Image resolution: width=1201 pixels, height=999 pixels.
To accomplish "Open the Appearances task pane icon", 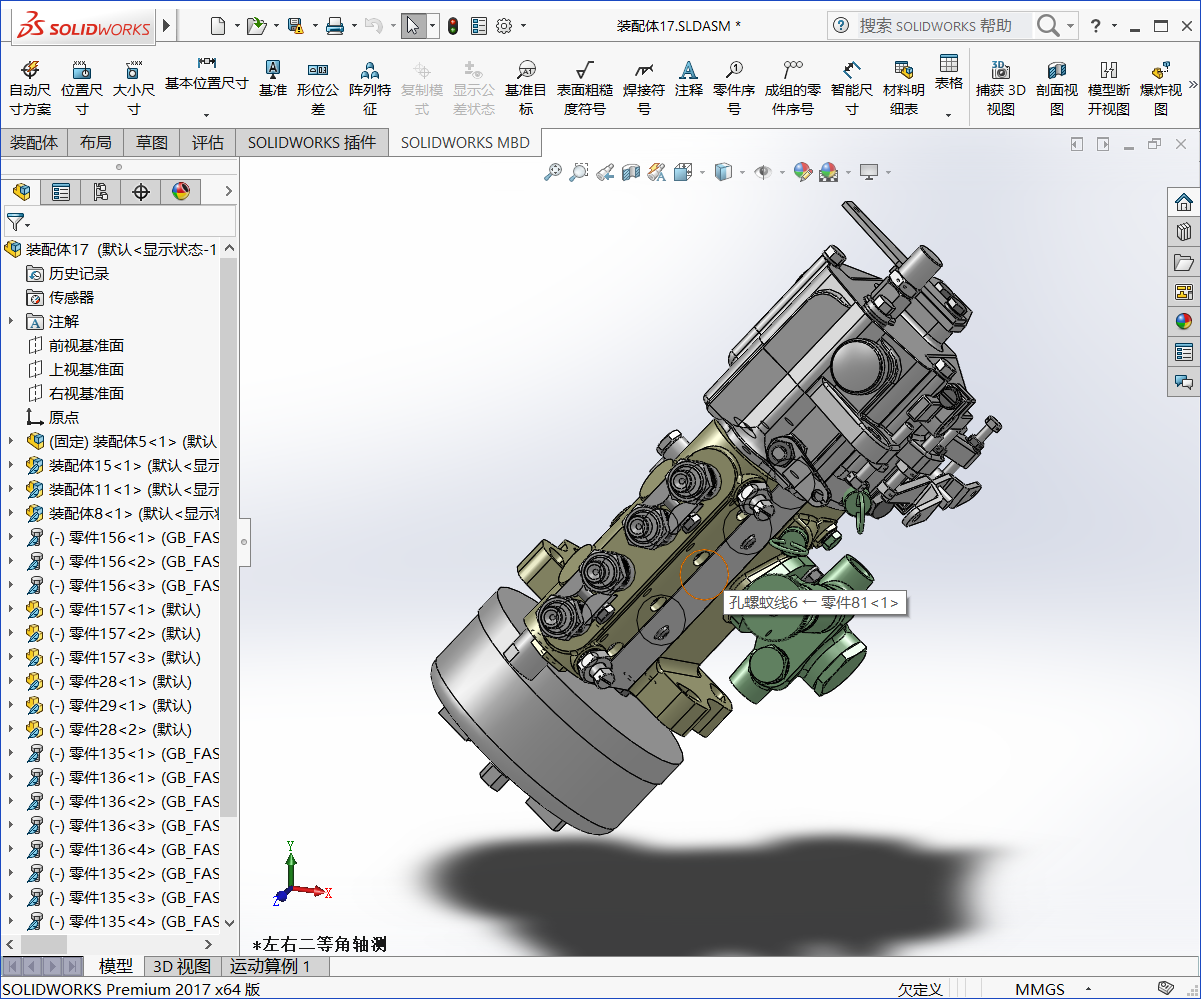I will pyautogui.click(x=1184, y=322).
